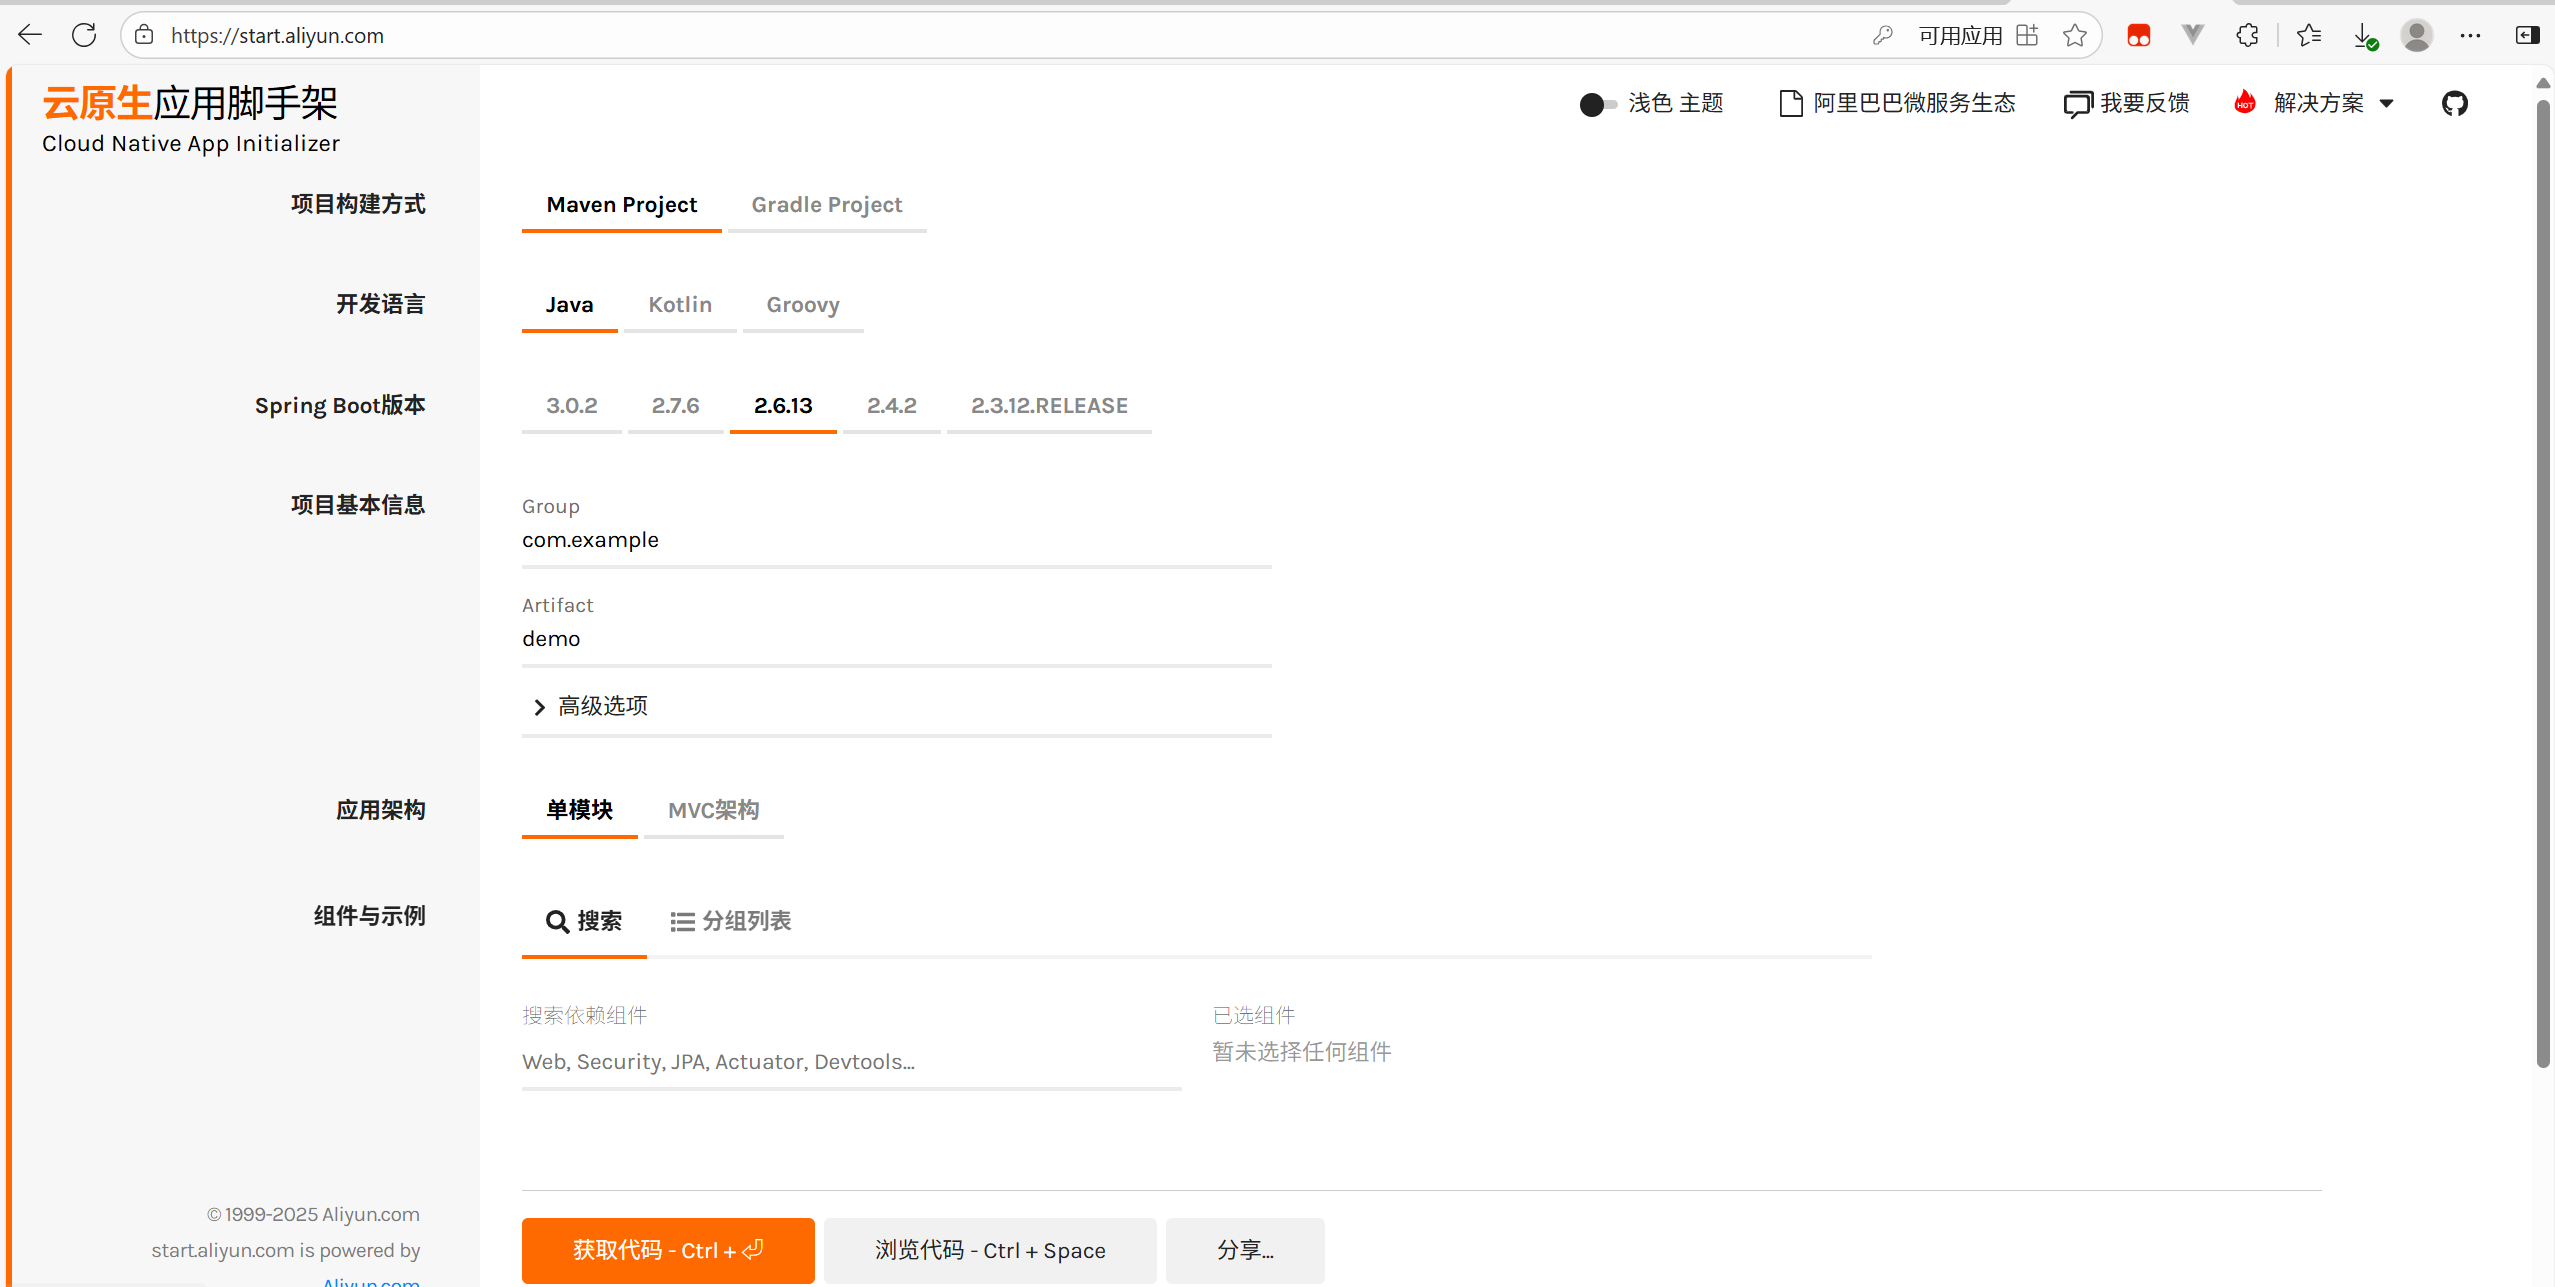Choose Groovy as development language
Image resolution: width=2555 pixels, height=1287 pixels.
pyautogui.click(x=803, y=305)
